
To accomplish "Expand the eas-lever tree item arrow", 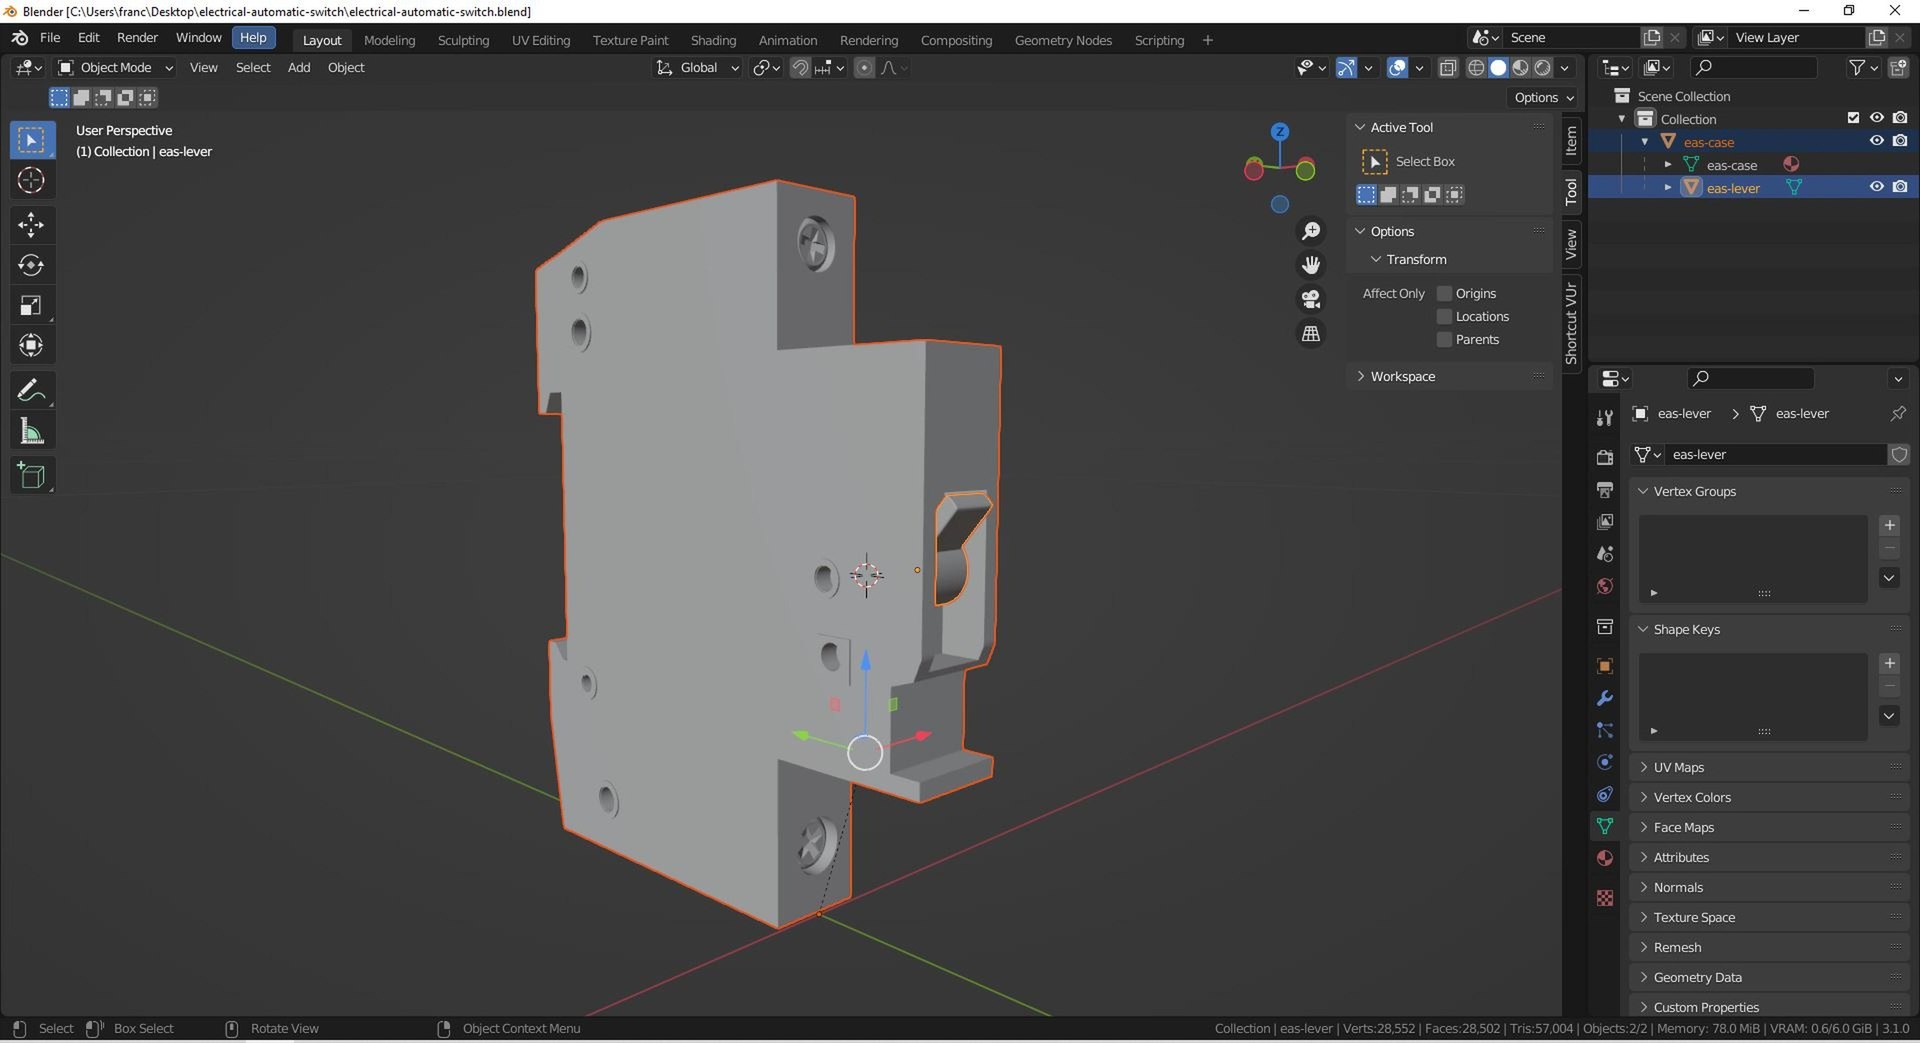I will pos(1667,187).
